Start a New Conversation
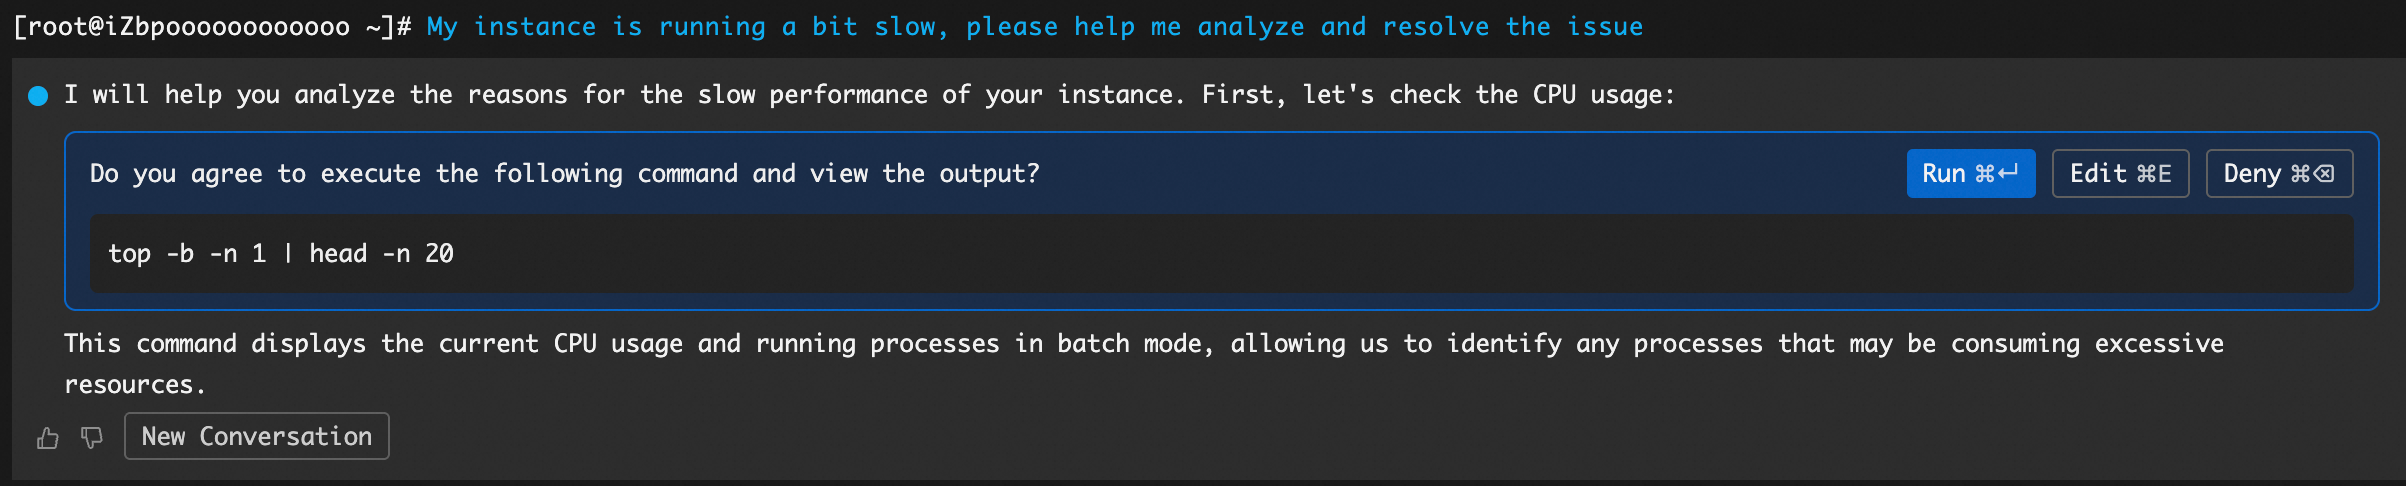The image size is (2406, 486). (256, 437)
